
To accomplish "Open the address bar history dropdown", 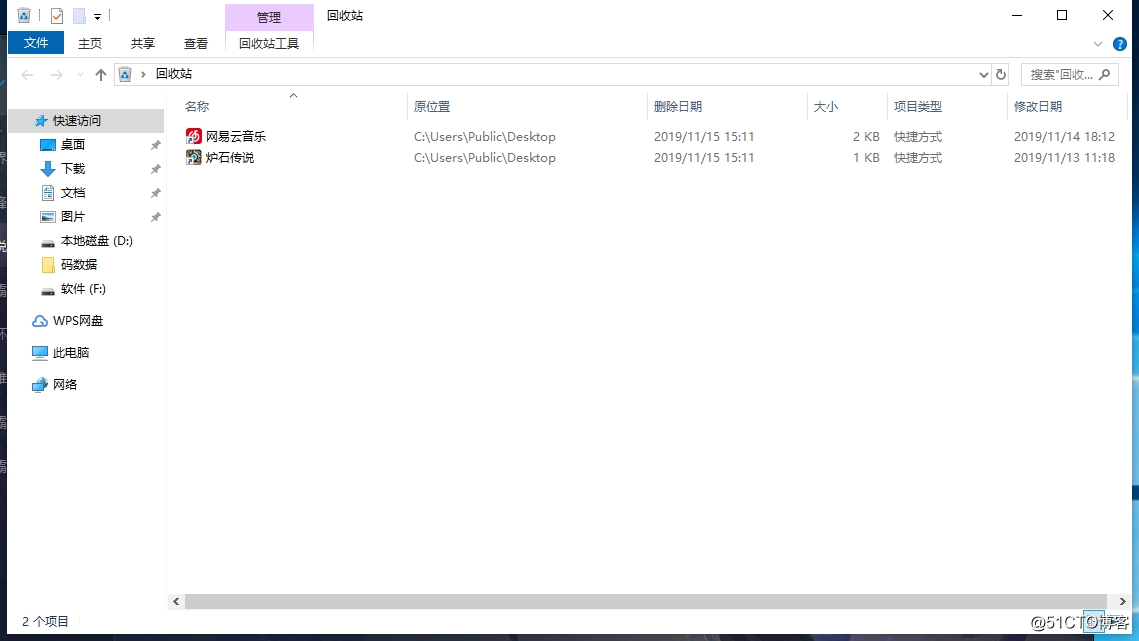I will coord(984,74).
